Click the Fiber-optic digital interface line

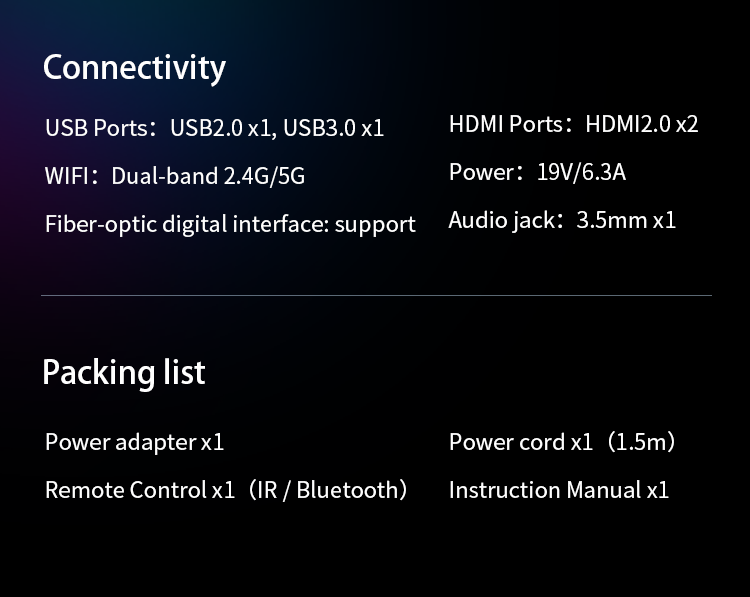click(230, 224)
